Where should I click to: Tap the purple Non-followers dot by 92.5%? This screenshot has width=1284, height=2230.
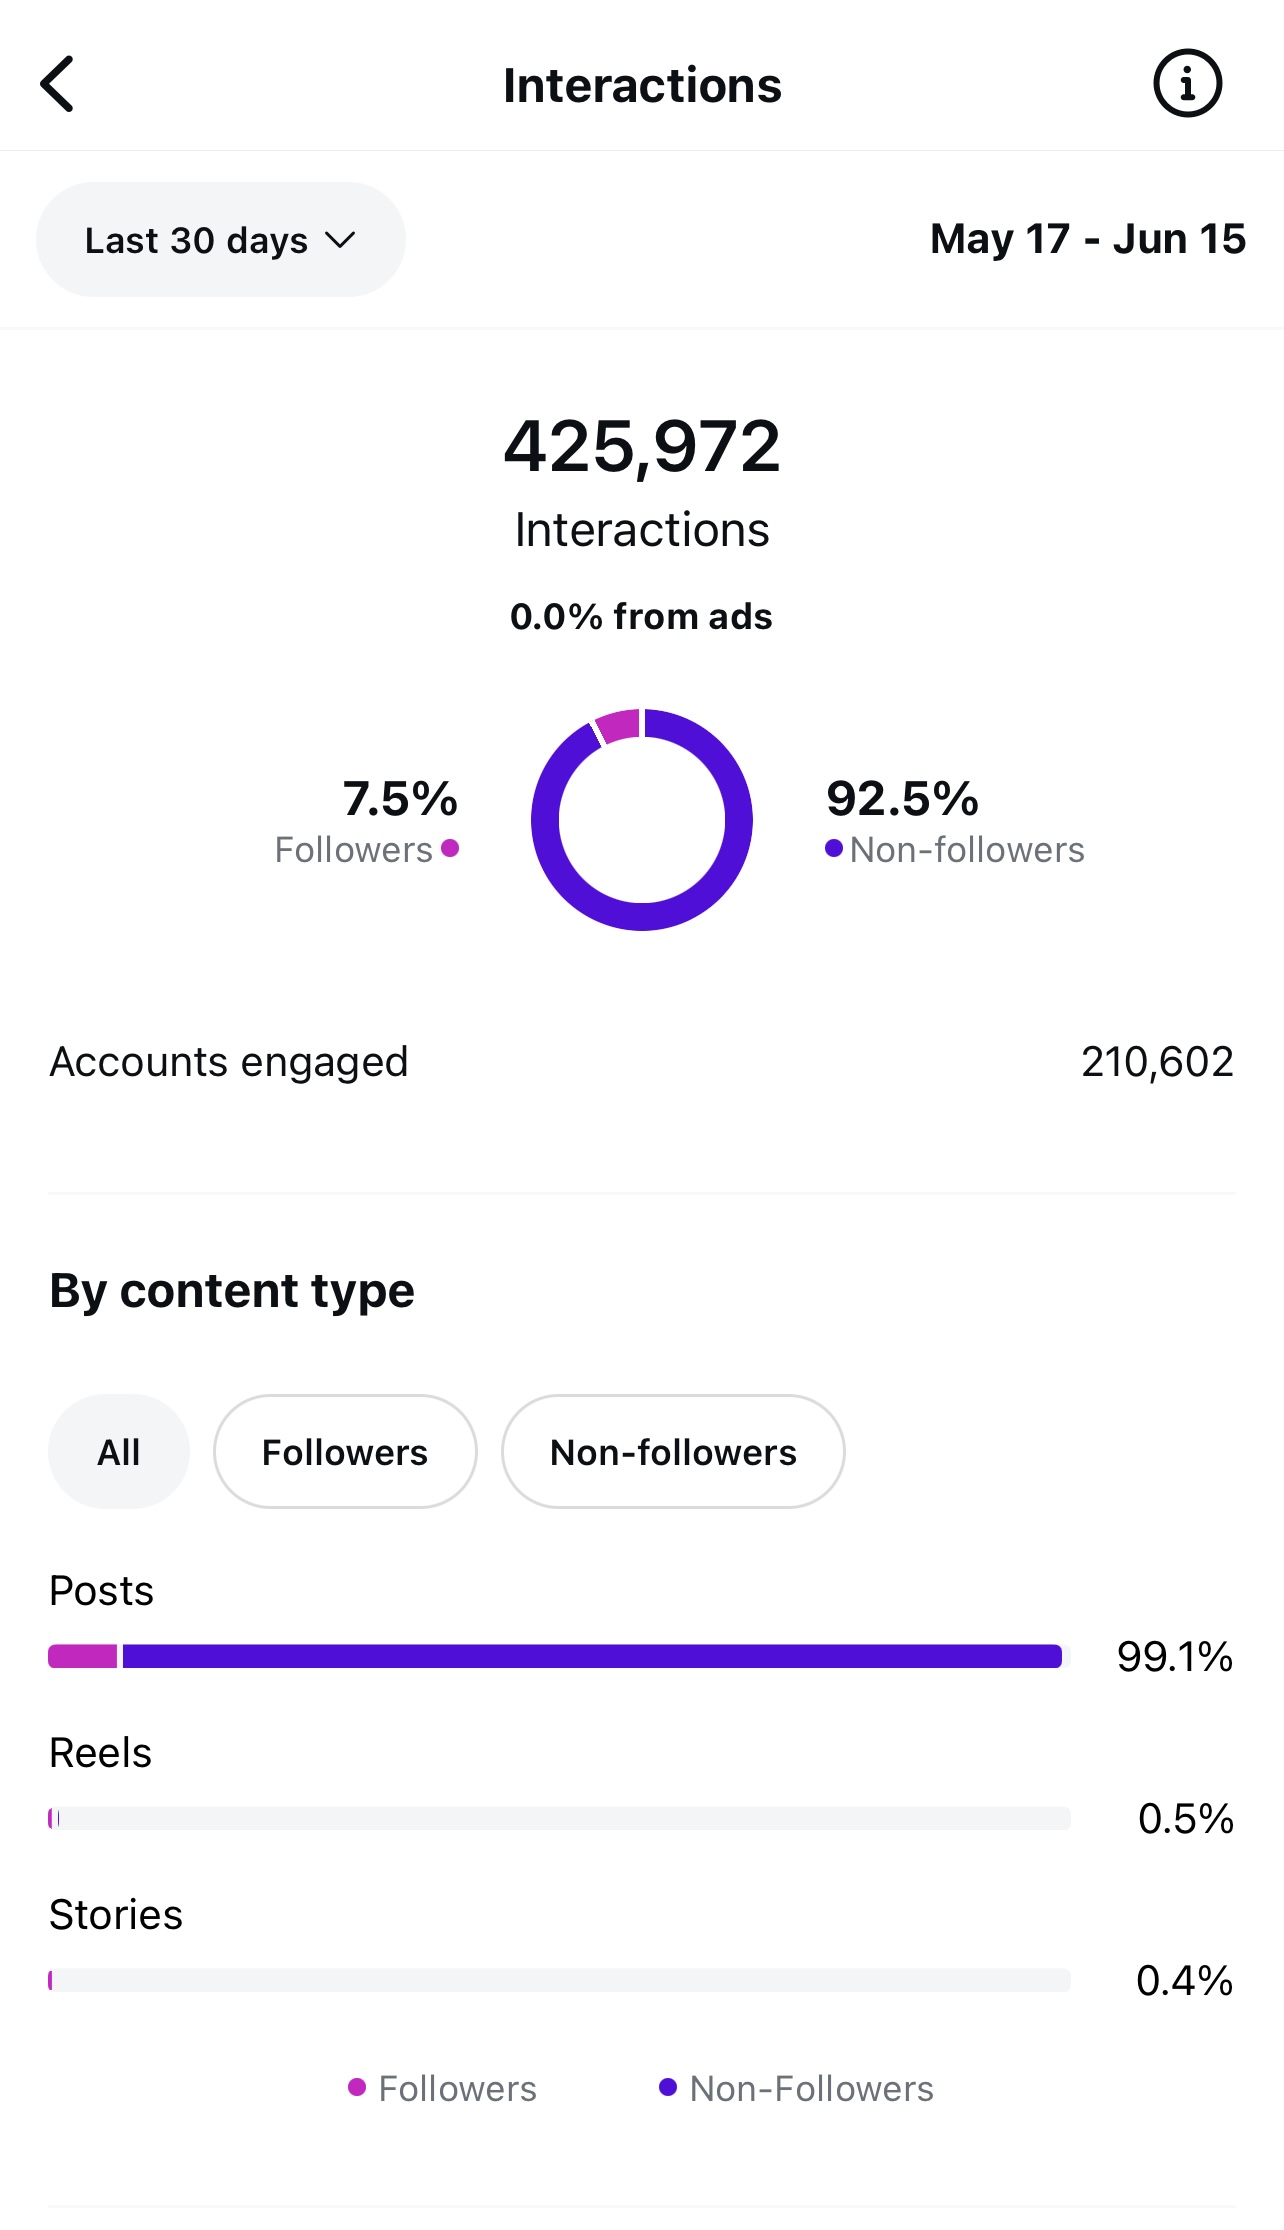(834, 849)
